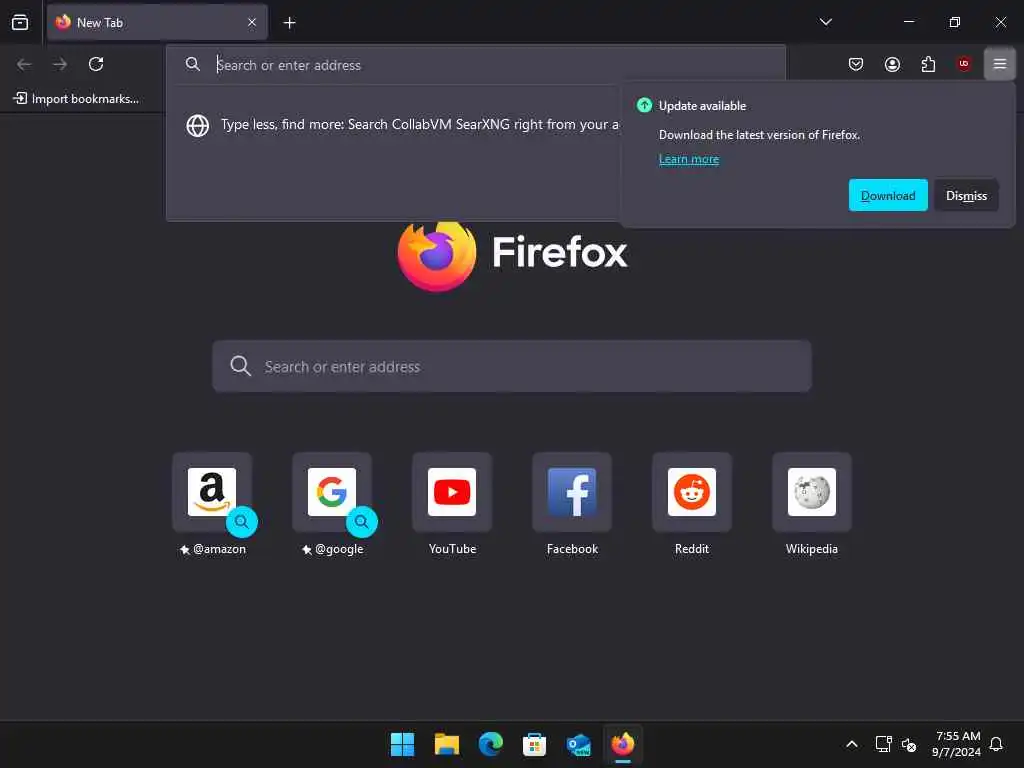Click the @google label text

tap(339, 549)
